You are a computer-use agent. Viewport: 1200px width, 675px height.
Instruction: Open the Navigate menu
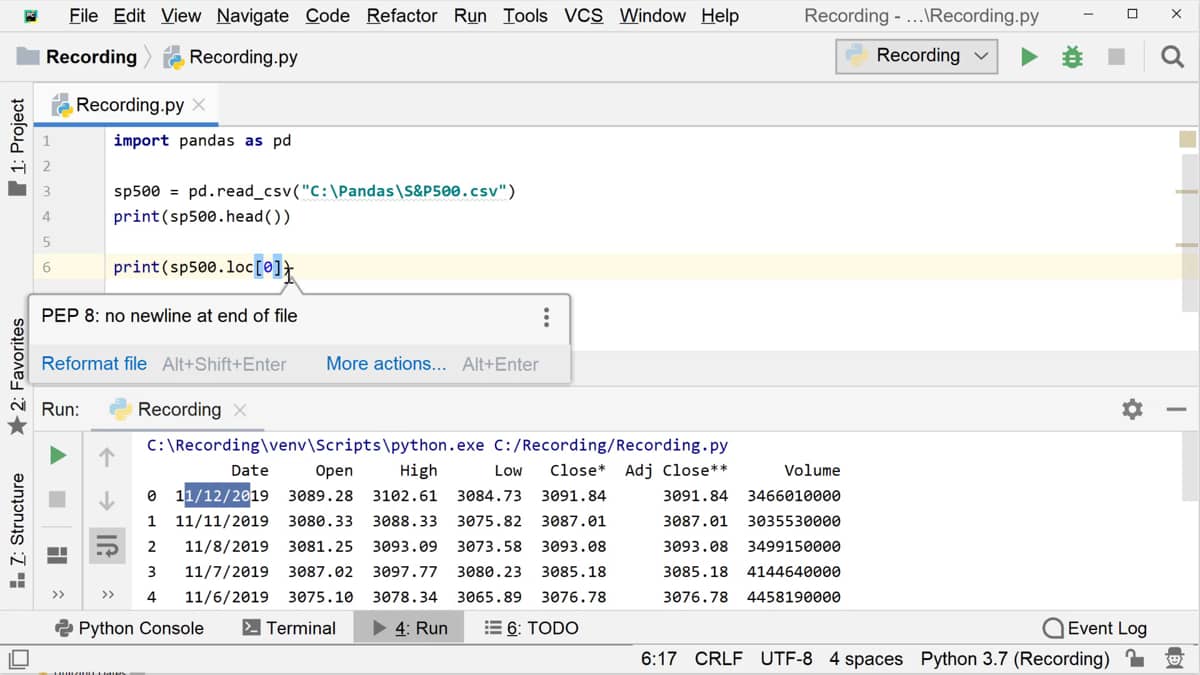coord(253,16)
